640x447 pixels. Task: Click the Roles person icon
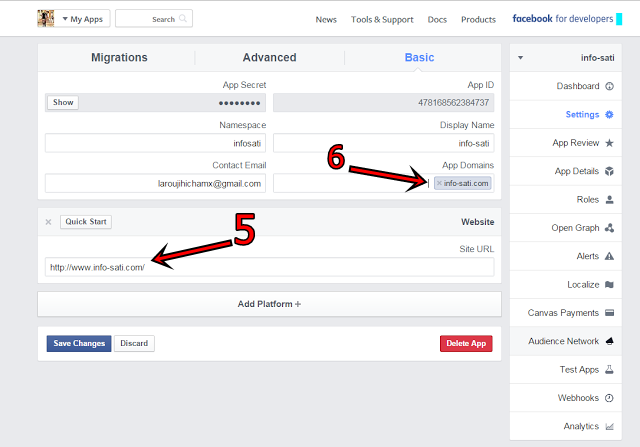point(609,200)
